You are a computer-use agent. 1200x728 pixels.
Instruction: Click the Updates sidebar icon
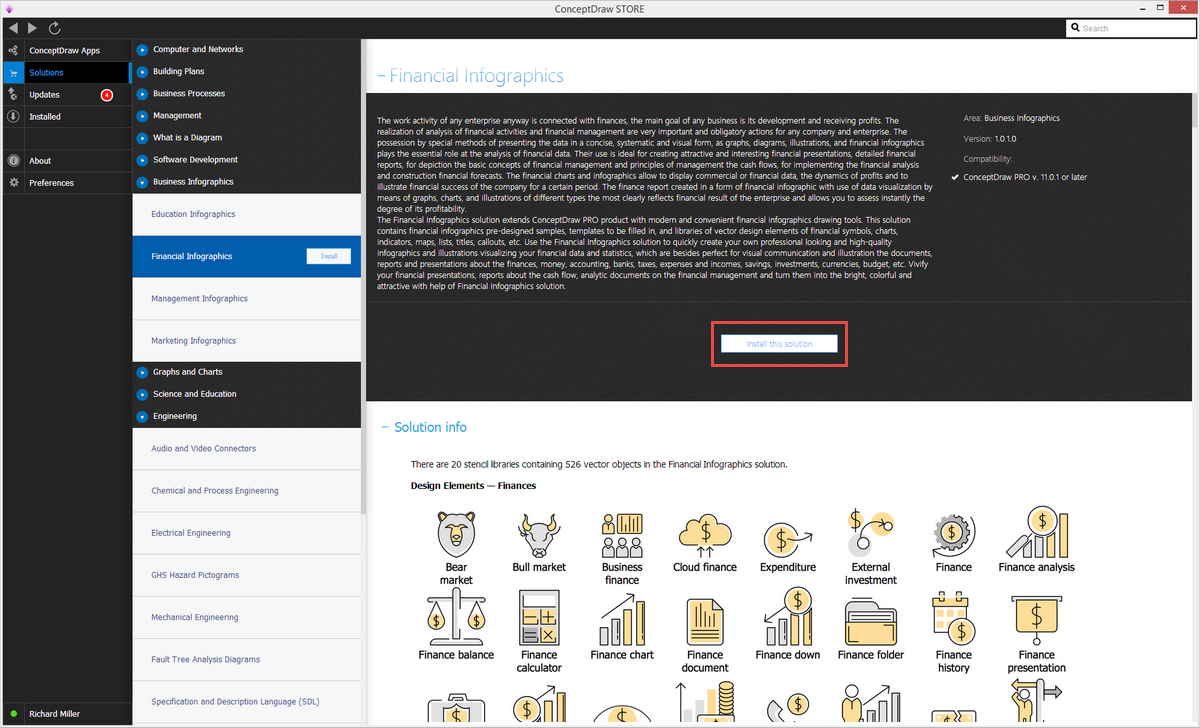[13, 94]
